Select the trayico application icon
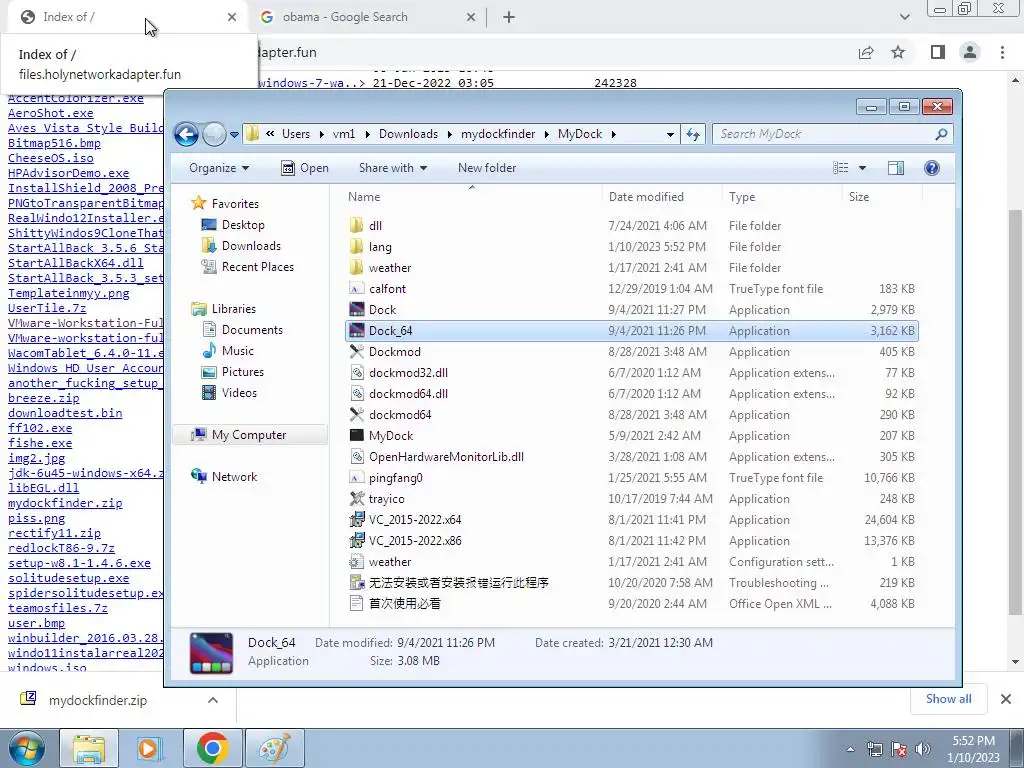The height and width of the screenshot is (768, 1024). click(357, 499)
